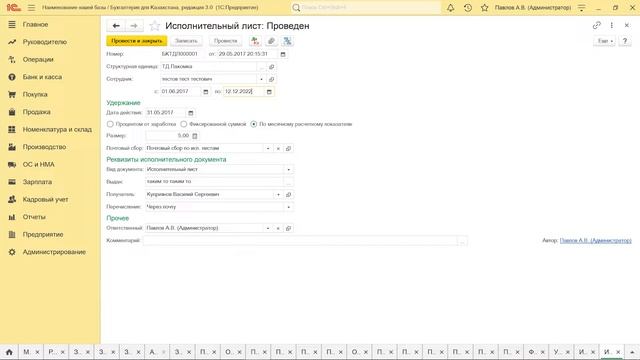The width and height of the screenshot is (640, 360).
Task: Open the Администрирование section
Action: tap(54, 252)
